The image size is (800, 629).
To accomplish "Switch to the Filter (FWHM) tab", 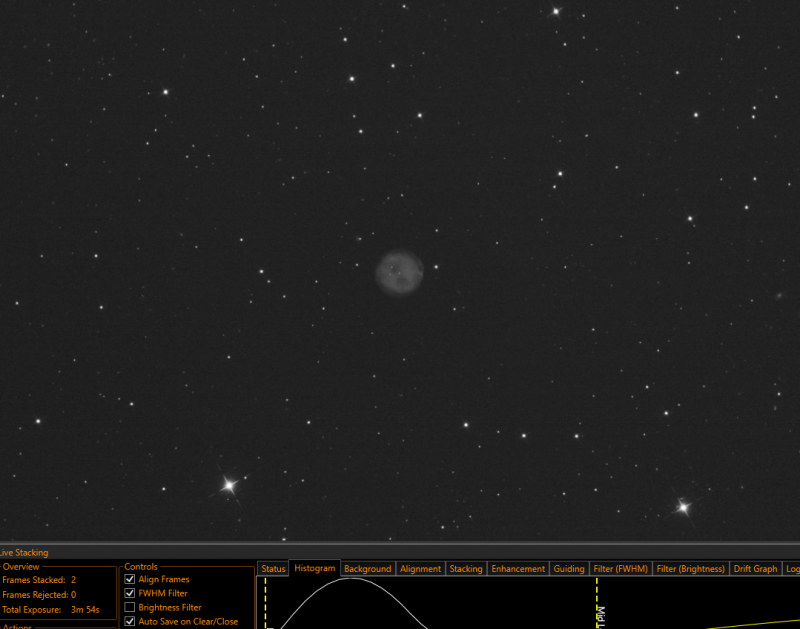I will 620,568.
